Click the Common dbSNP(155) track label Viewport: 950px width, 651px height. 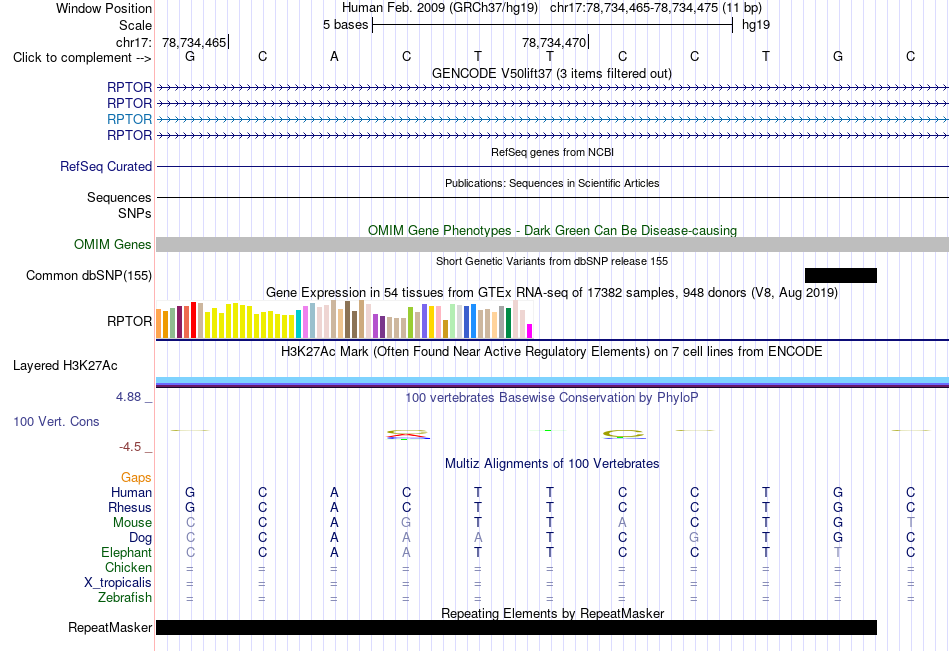(88, 276)
